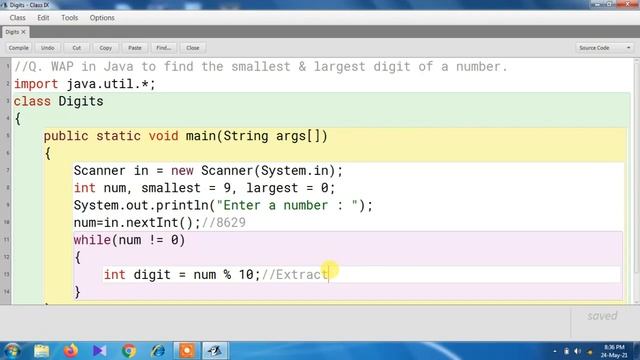640x360 pixels.
Task: Show hidden system tray icons arrow
Action: point(555,351)
